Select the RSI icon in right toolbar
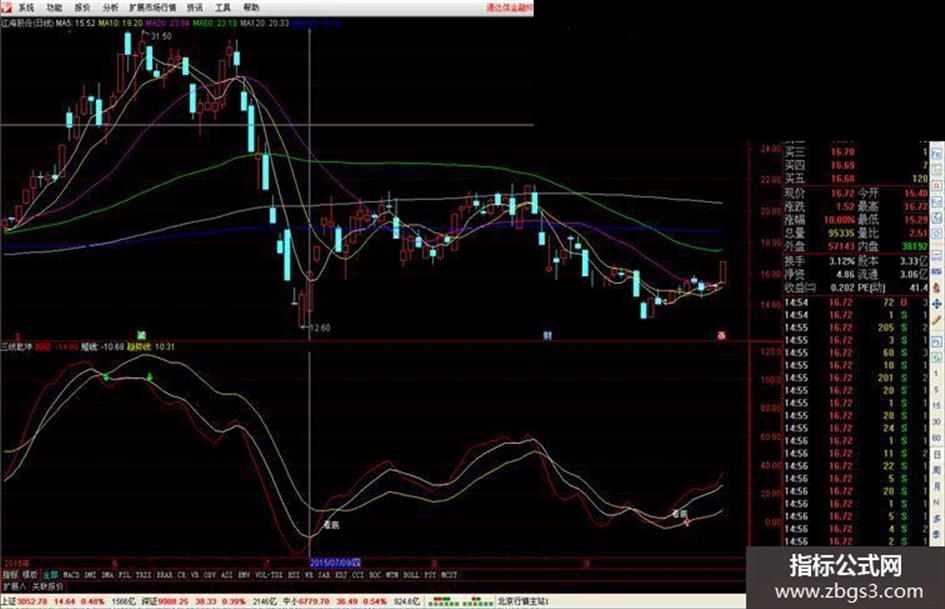Viewport: 945px width, 609px height. (x=937, y=271)
